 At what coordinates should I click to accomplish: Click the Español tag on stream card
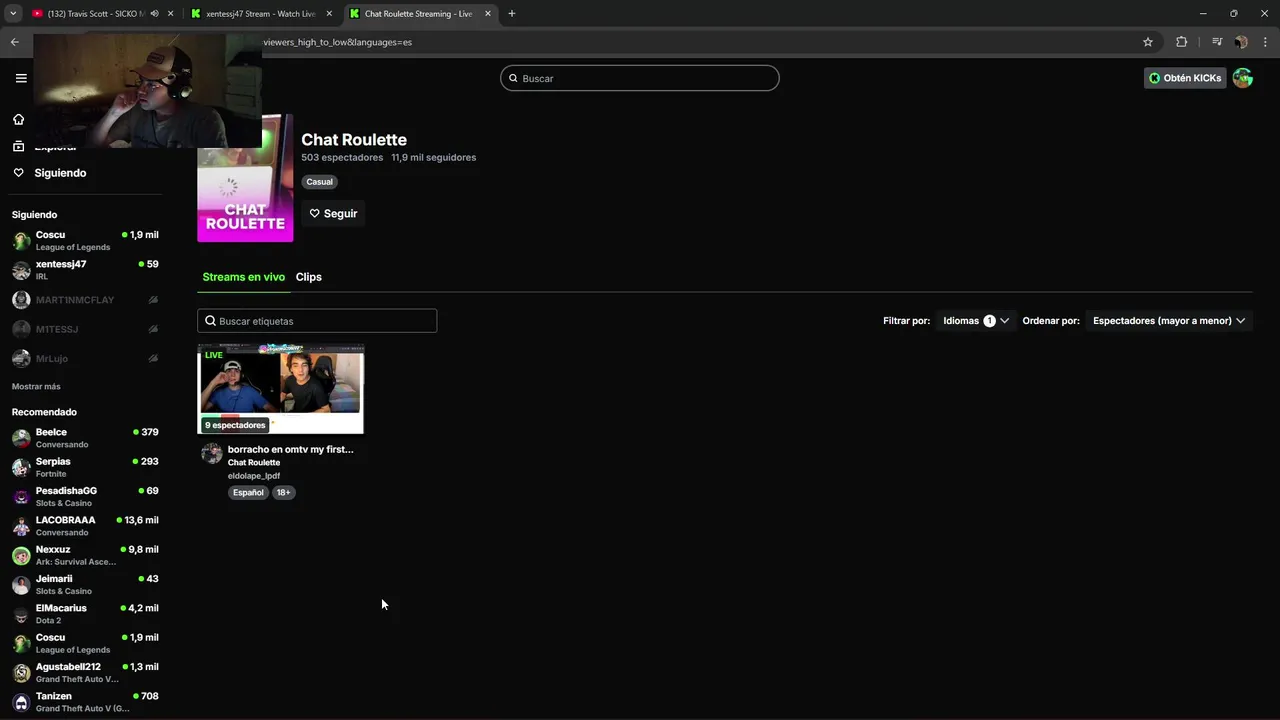tap(248, 492)
